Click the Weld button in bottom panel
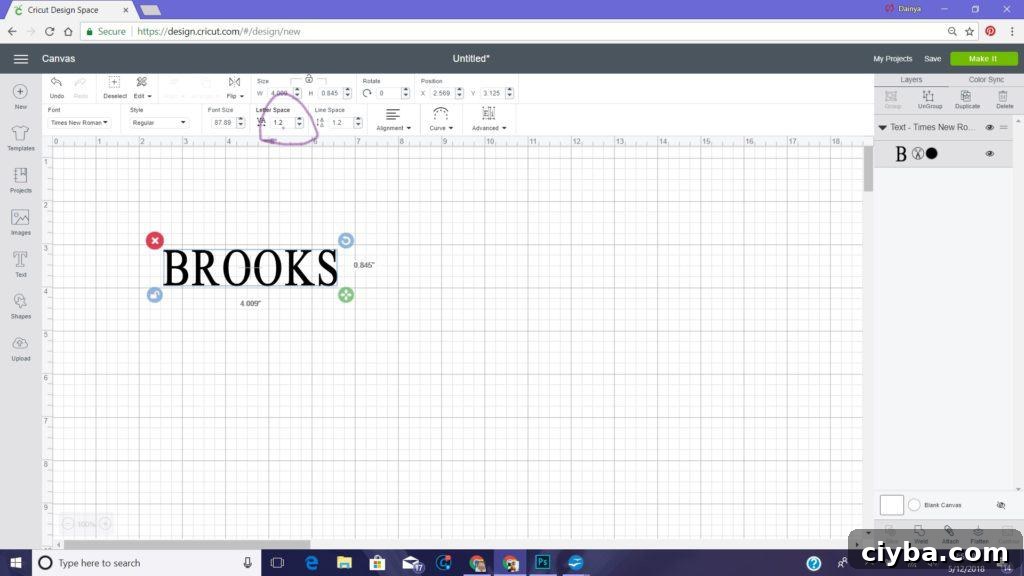This screenshot has width=1024, height=576. [x=920, y=534]
